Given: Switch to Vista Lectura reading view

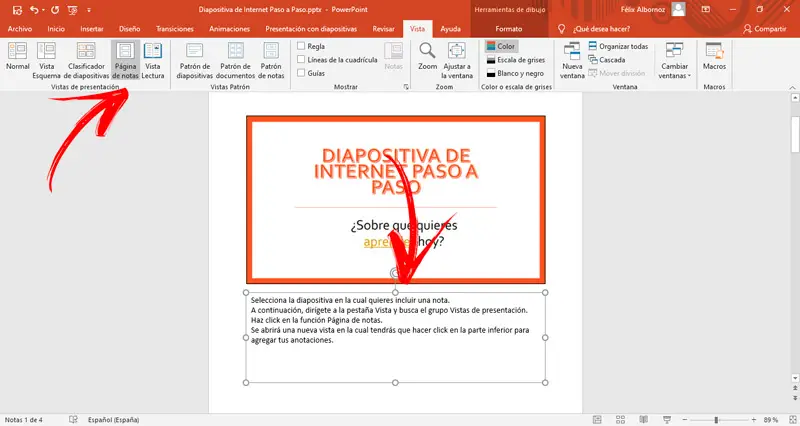Looking at the screenshot, I should tap(153, 60).
